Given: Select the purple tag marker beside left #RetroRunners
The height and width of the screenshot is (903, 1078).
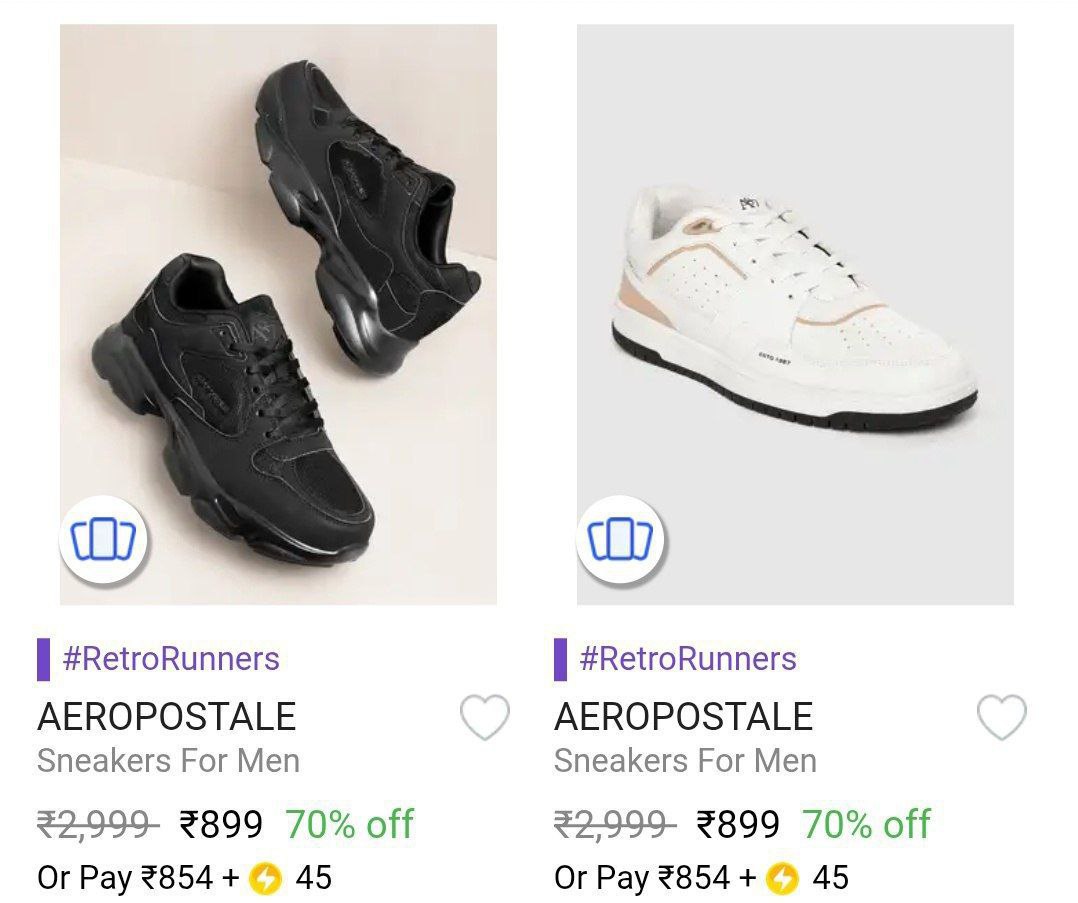Looking at the screenshot, I should (42, 659).
